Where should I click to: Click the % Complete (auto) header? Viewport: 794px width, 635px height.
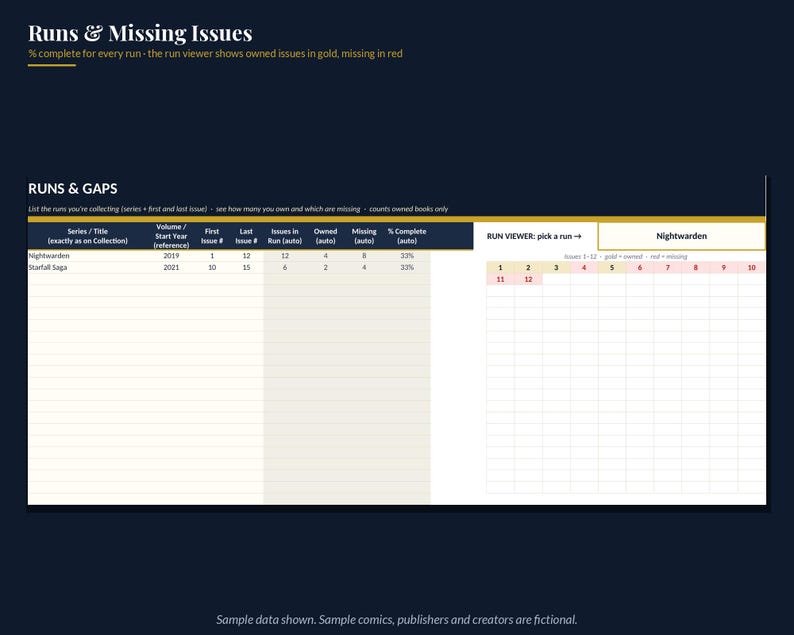pos(407,236)
